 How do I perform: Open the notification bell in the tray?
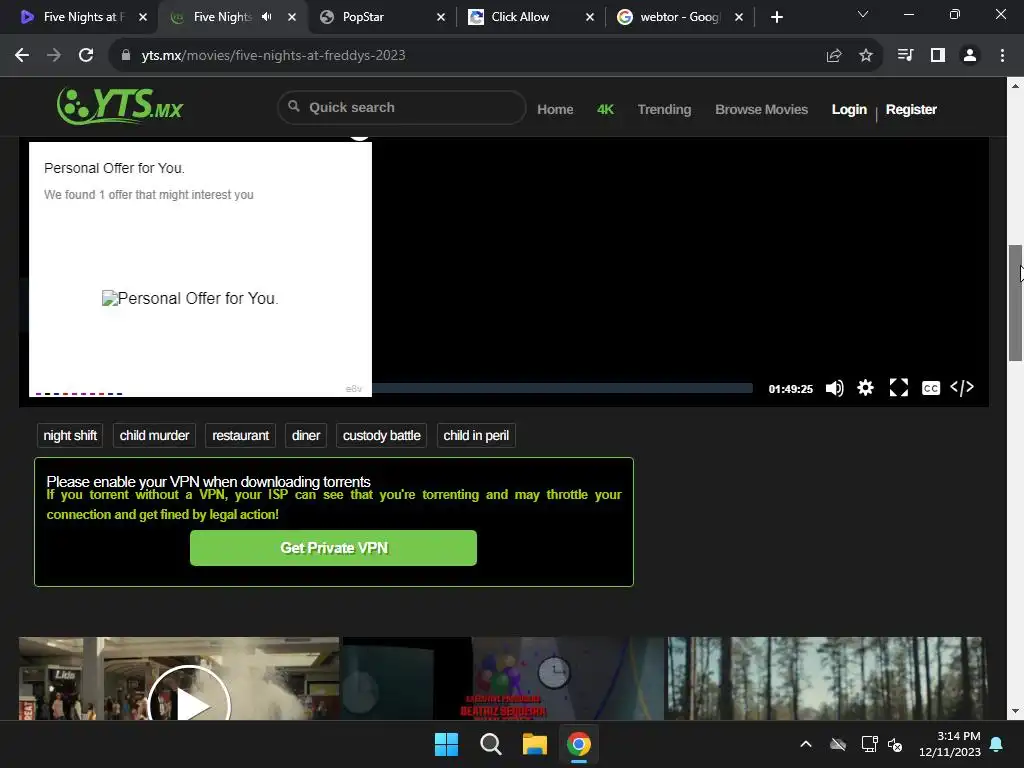click(996, 744)
